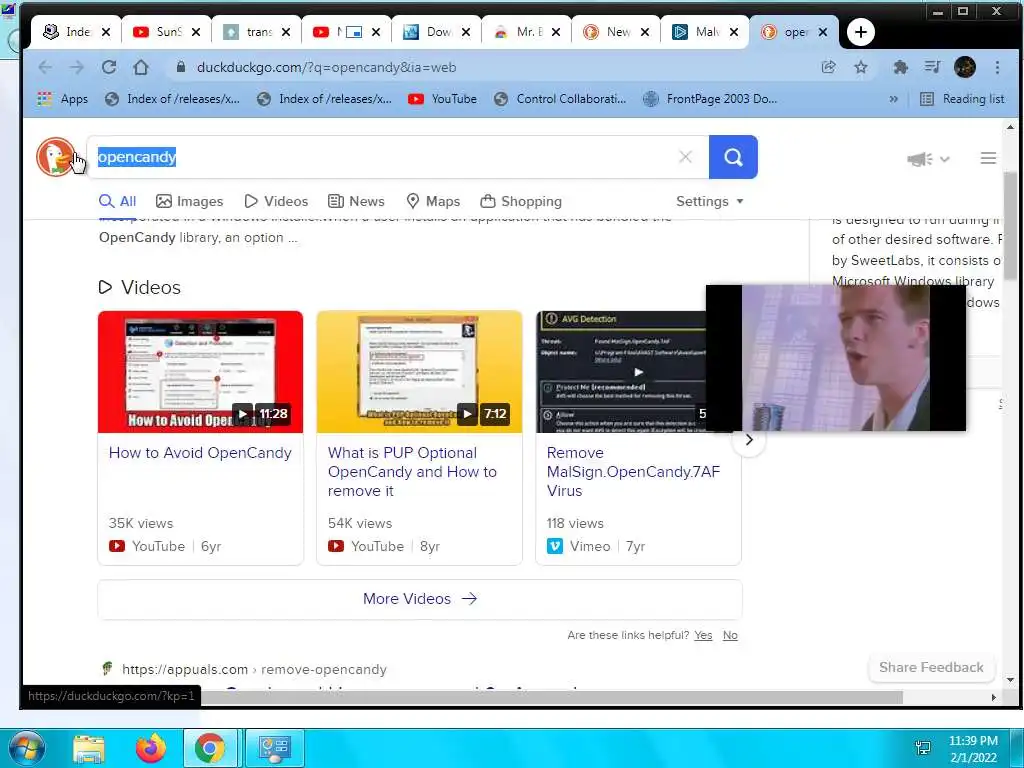Image resolution: width=1024 pixels, height=768 pixels.
Task: Open the How to Avoid OpenCandy title
Action: 200,453
